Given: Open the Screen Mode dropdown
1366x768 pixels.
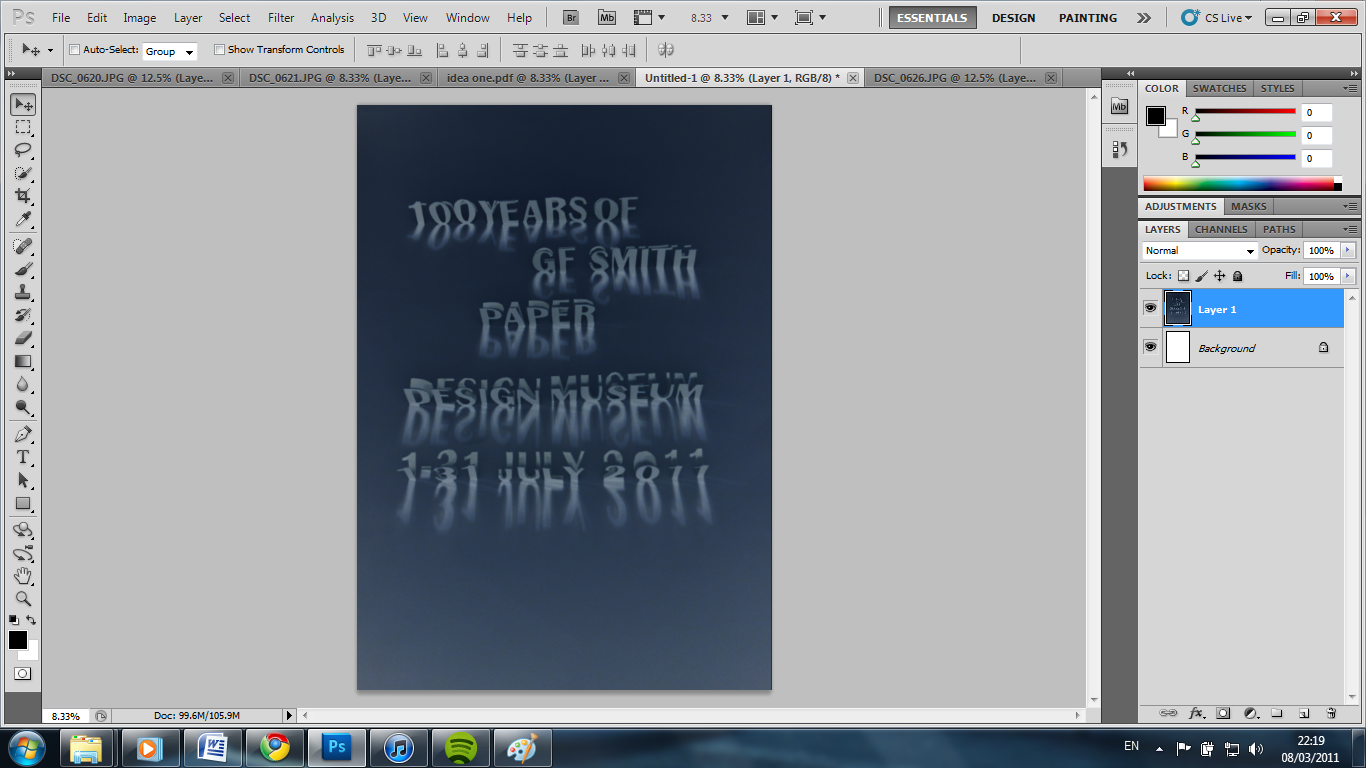Looking at the screenshot, I should point(810,18).
